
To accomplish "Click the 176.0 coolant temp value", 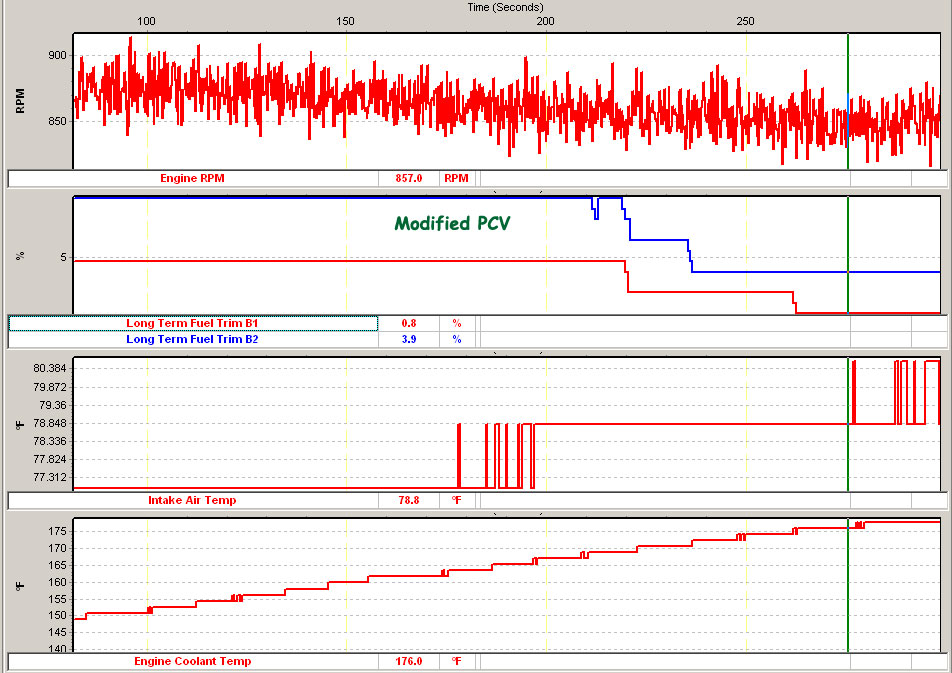I will (408, 661).
